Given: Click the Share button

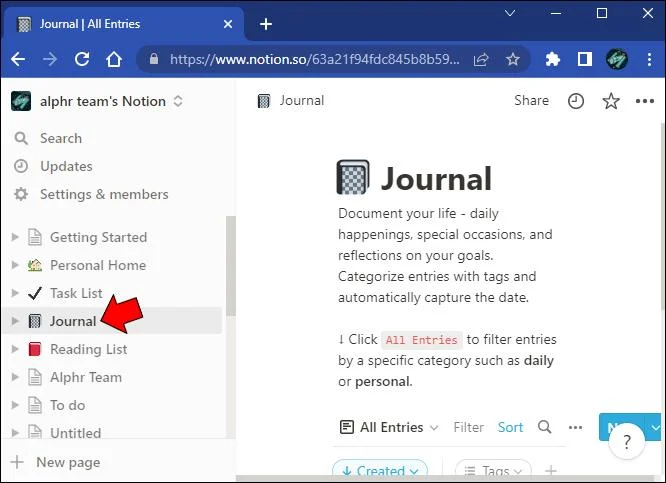Looking at the screenshot, I should pyautogui.click(x=531, y=101).
